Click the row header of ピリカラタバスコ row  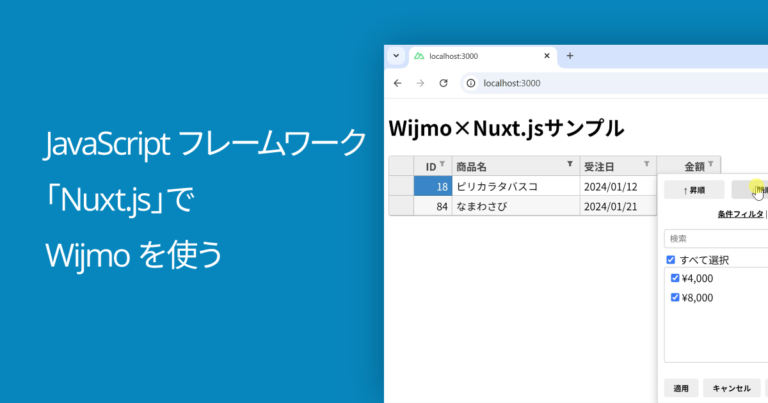coord(401,186)
